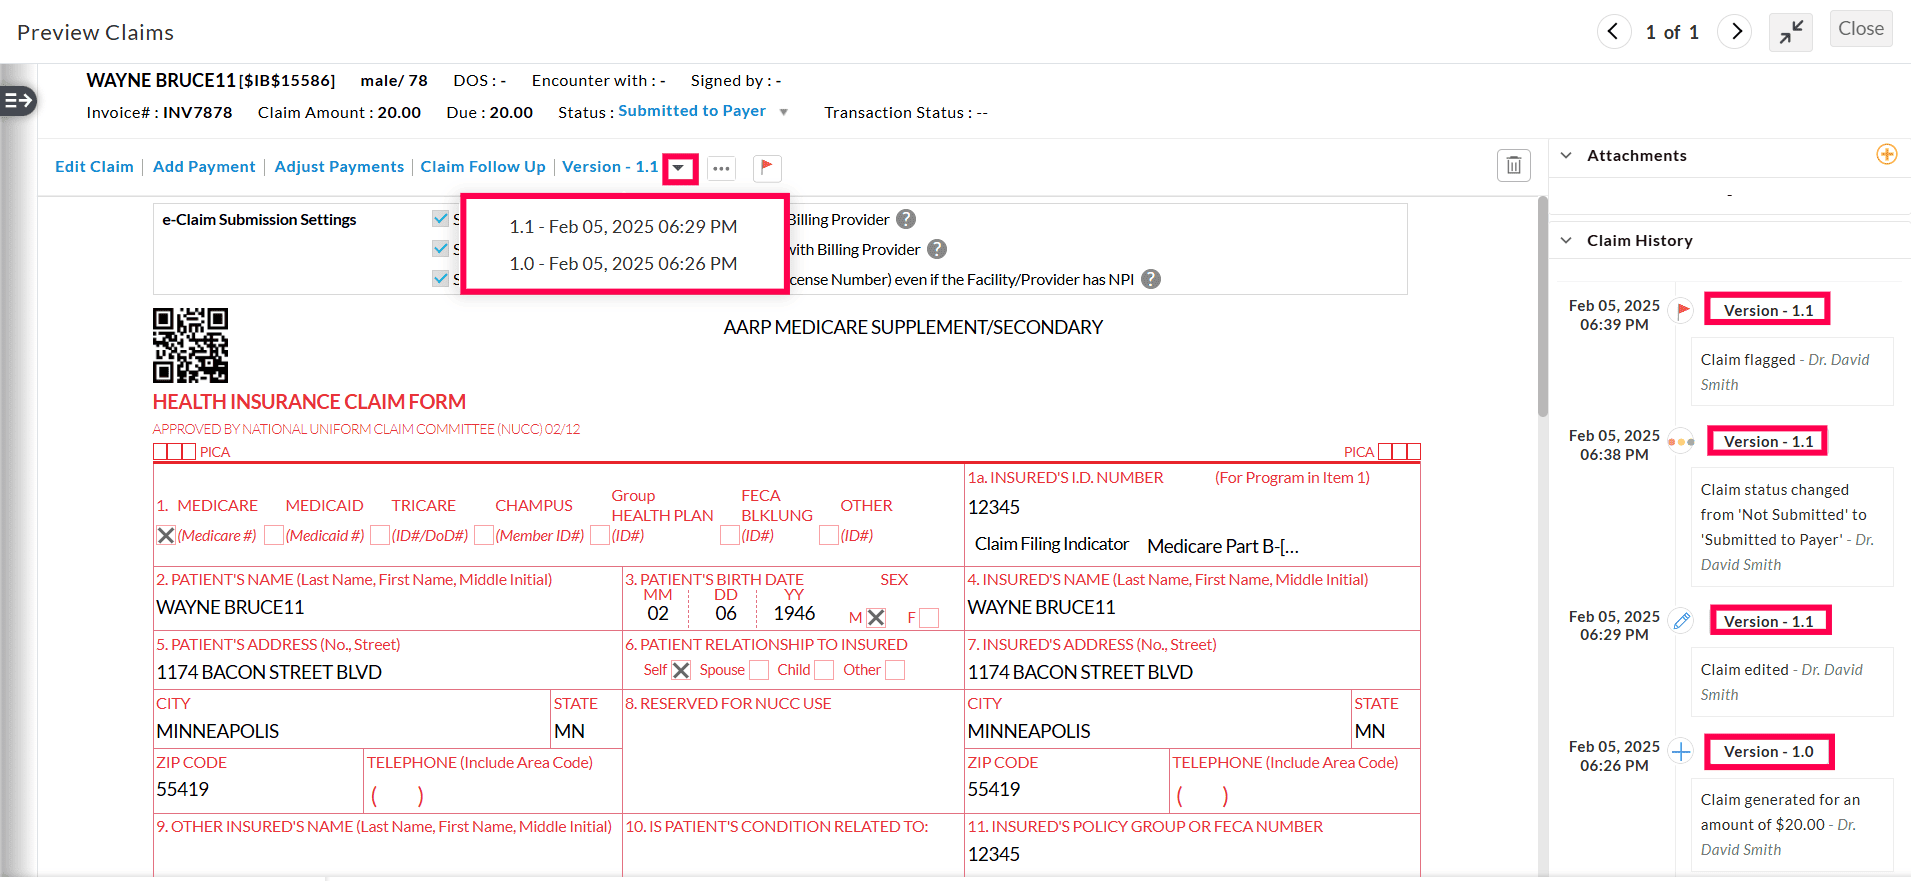
Task: Check sex F checkbox
Action: coord(929,618)
